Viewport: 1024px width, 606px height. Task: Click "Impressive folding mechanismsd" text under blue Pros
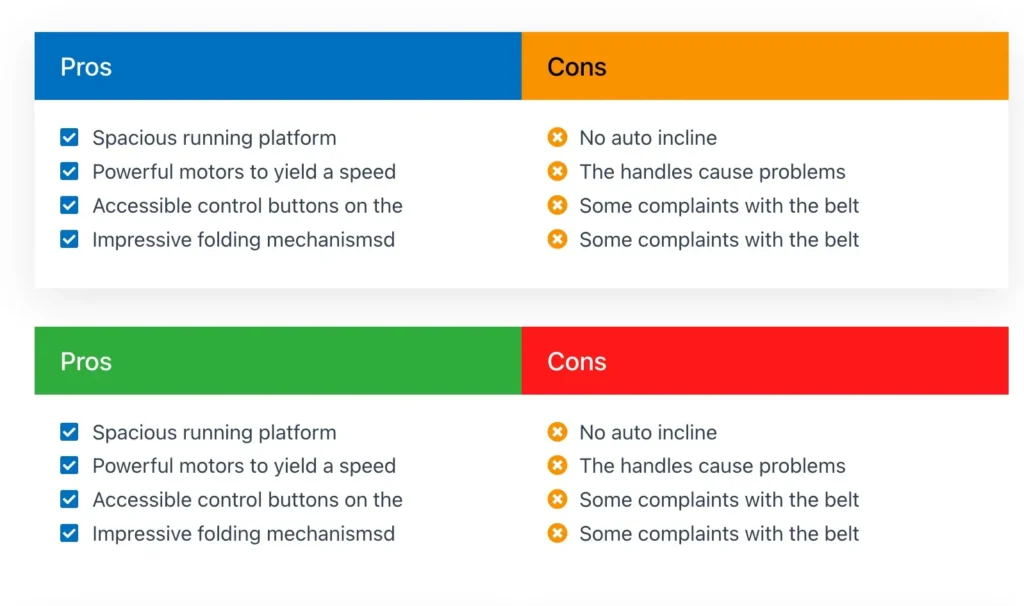tap(243, 240)
